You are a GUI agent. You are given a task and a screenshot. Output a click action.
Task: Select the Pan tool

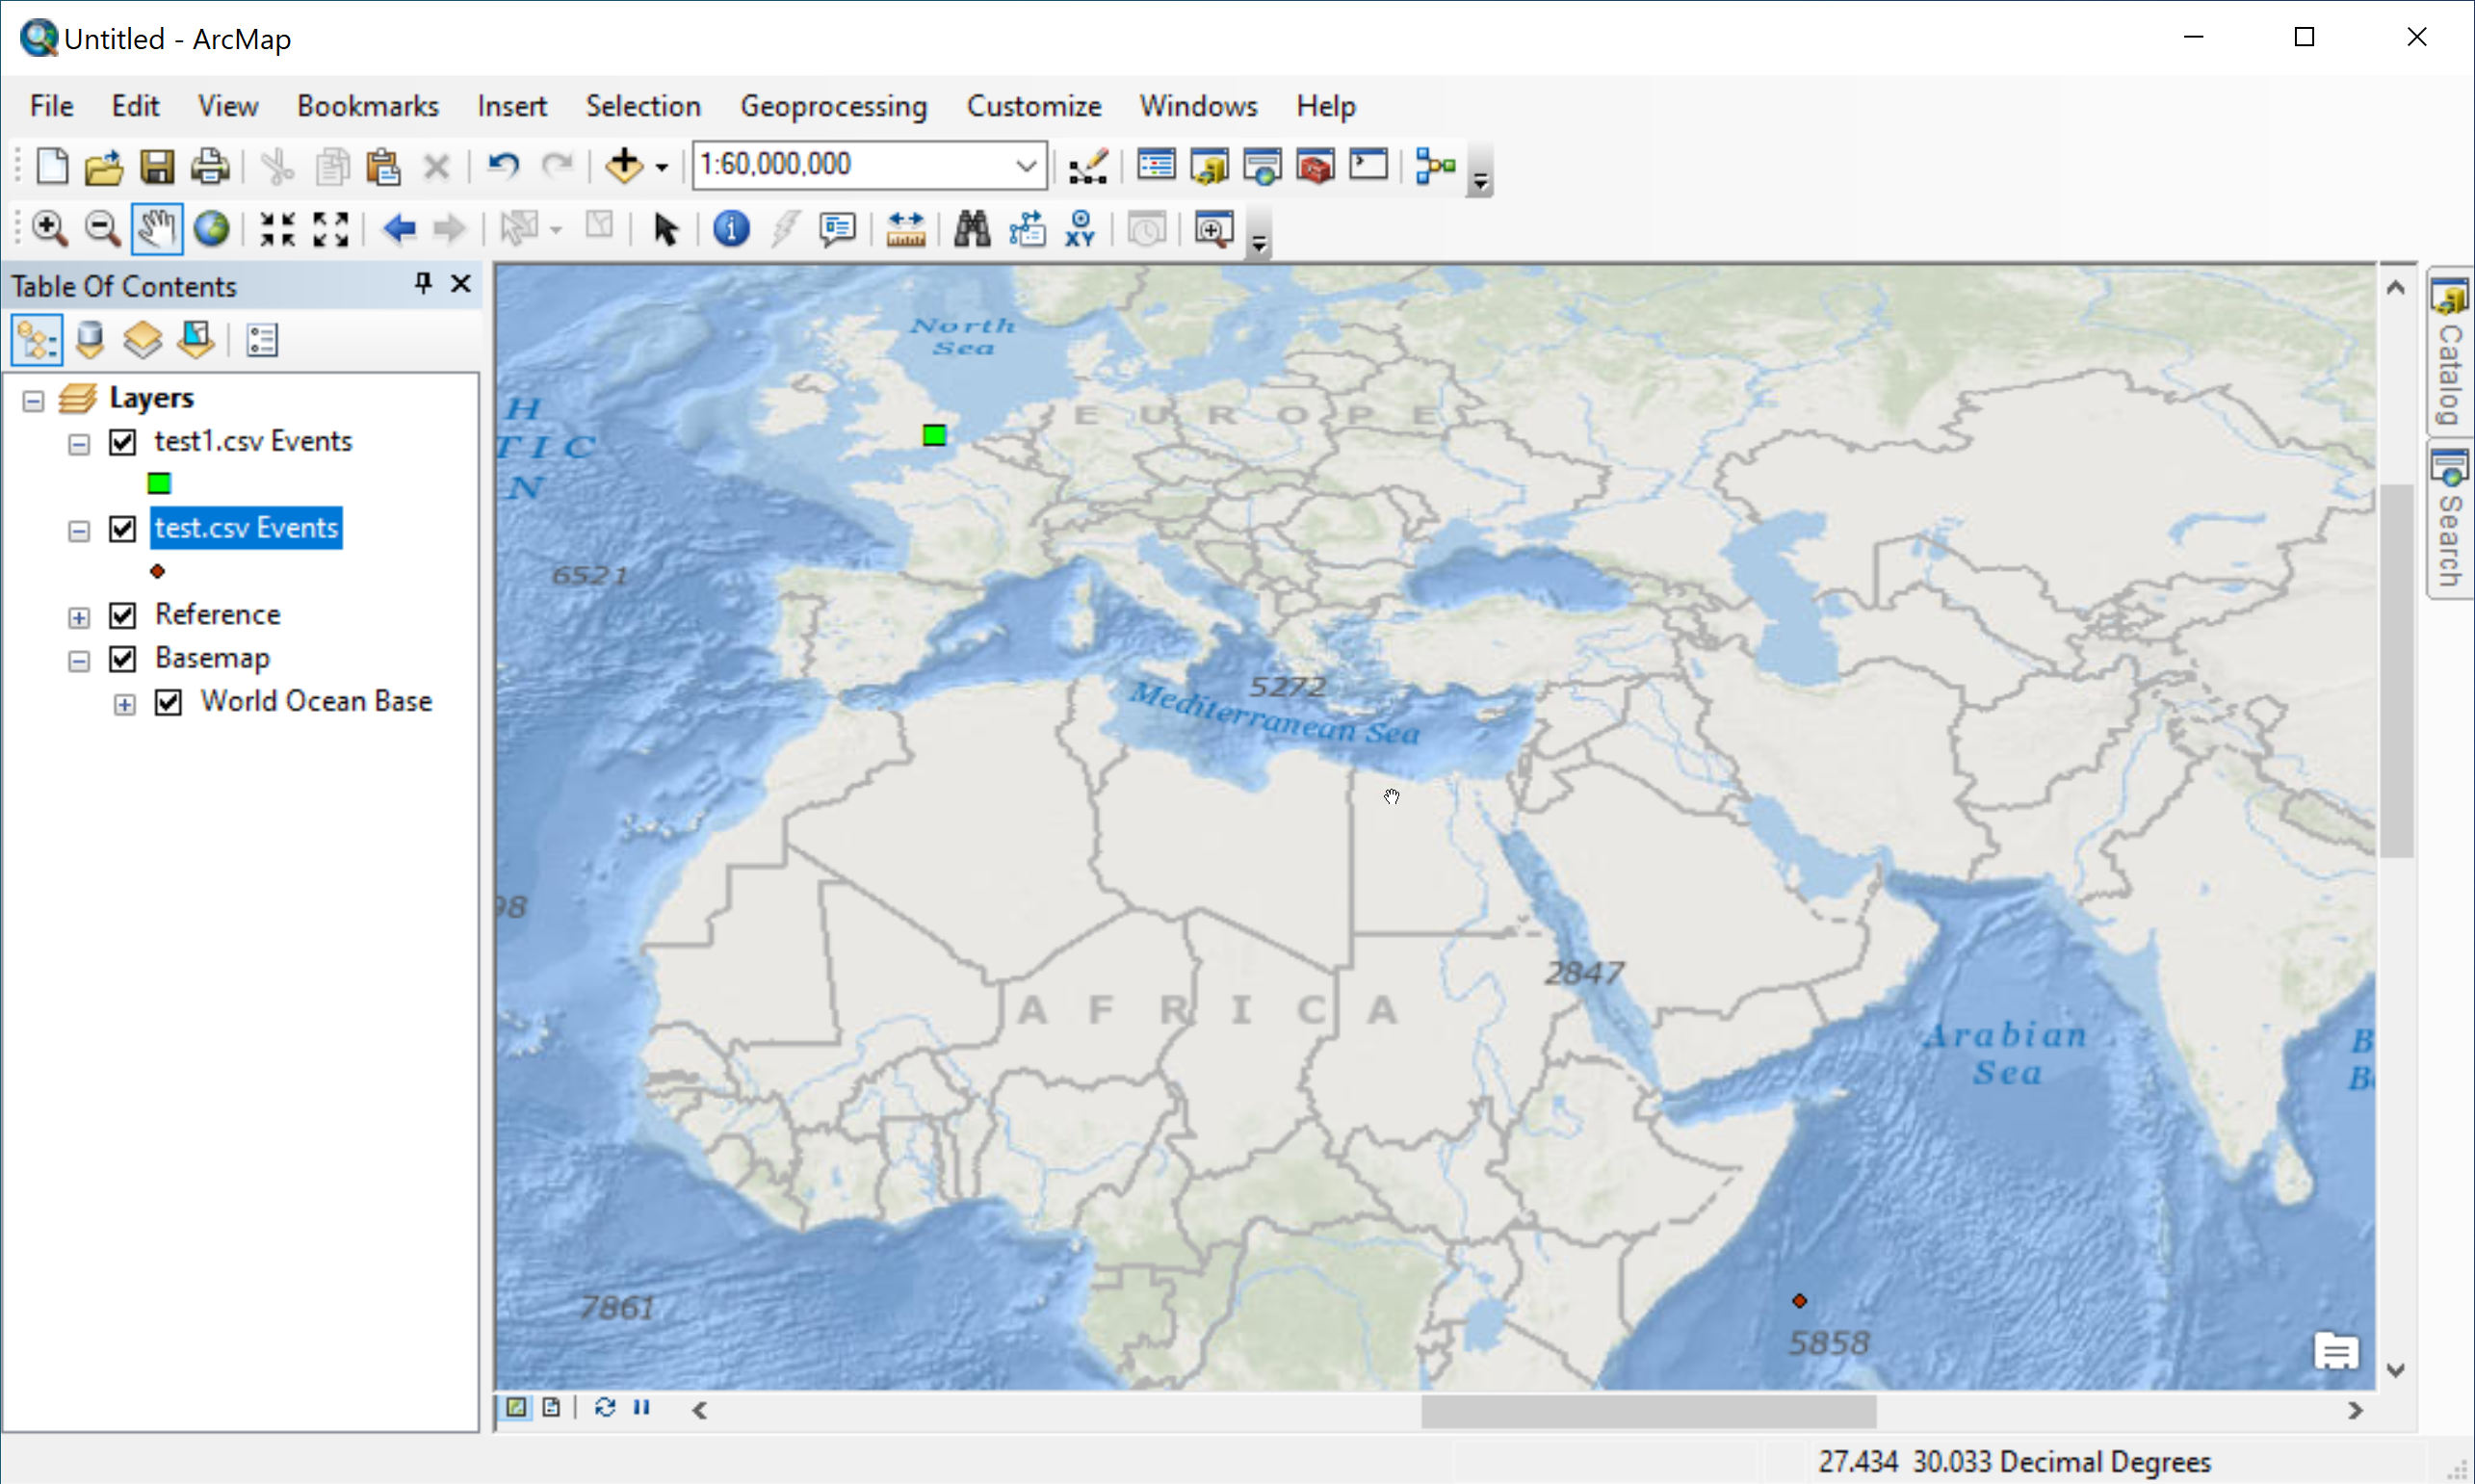(156, 228)
